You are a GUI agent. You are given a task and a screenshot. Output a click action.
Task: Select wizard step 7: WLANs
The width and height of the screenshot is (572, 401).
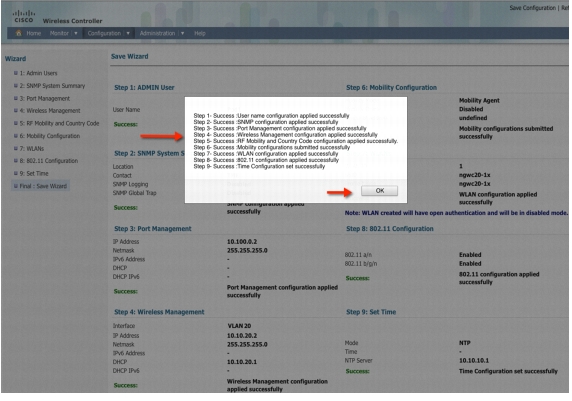tap(32, 149)
